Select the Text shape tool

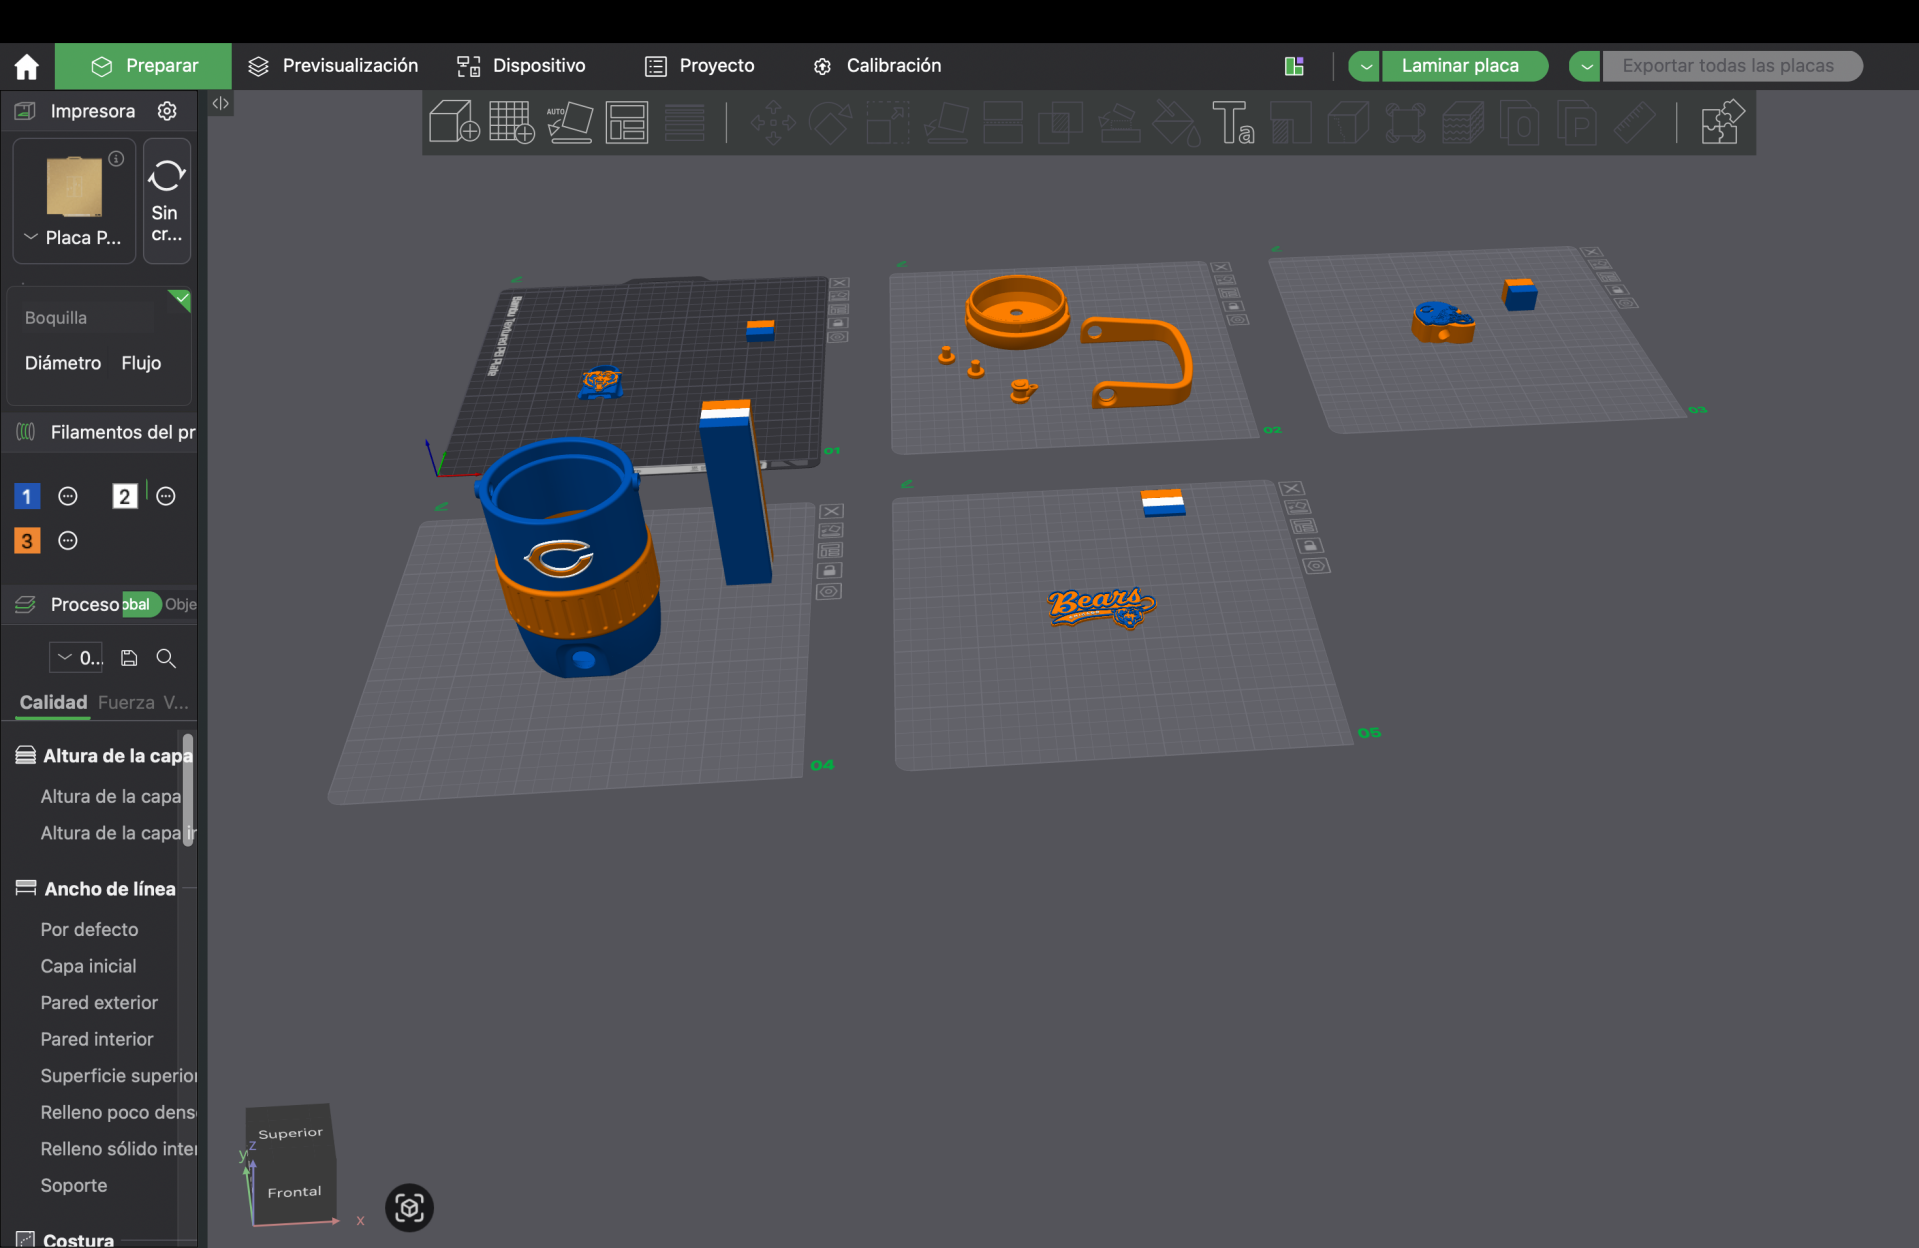1232,122
